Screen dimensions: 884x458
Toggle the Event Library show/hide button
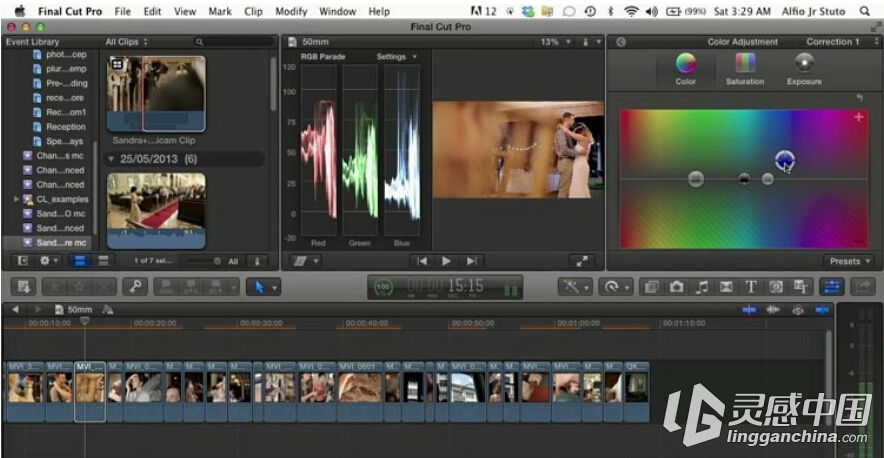(x=23, y=261)
